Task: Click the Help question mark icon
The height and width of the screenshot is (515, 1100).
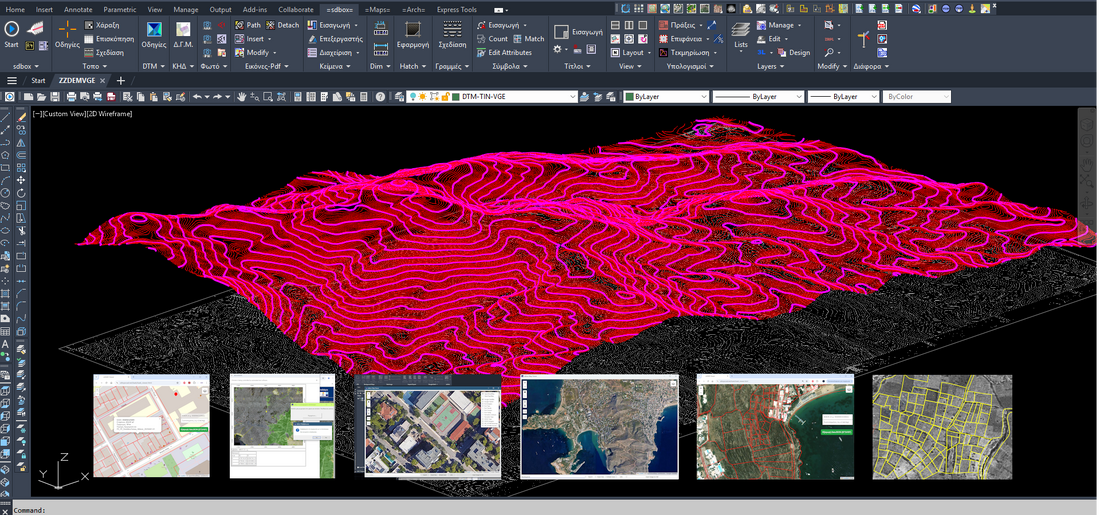Action: coord(381,97)
